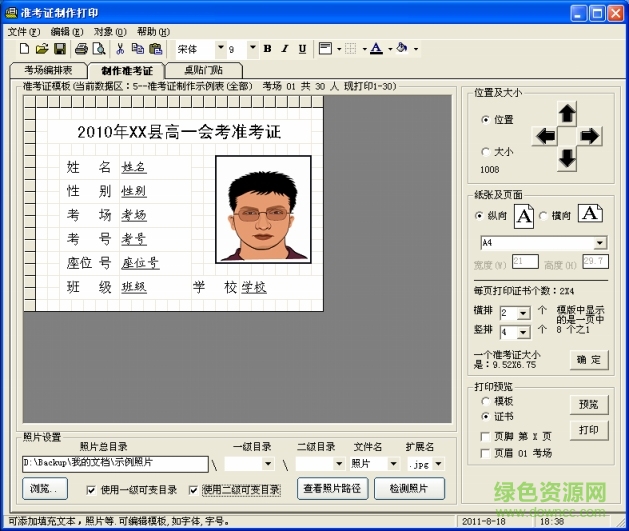Toggle Italic formatting
Image resolution: width=629 pixels, height=531 pixels.
(285, 49)
